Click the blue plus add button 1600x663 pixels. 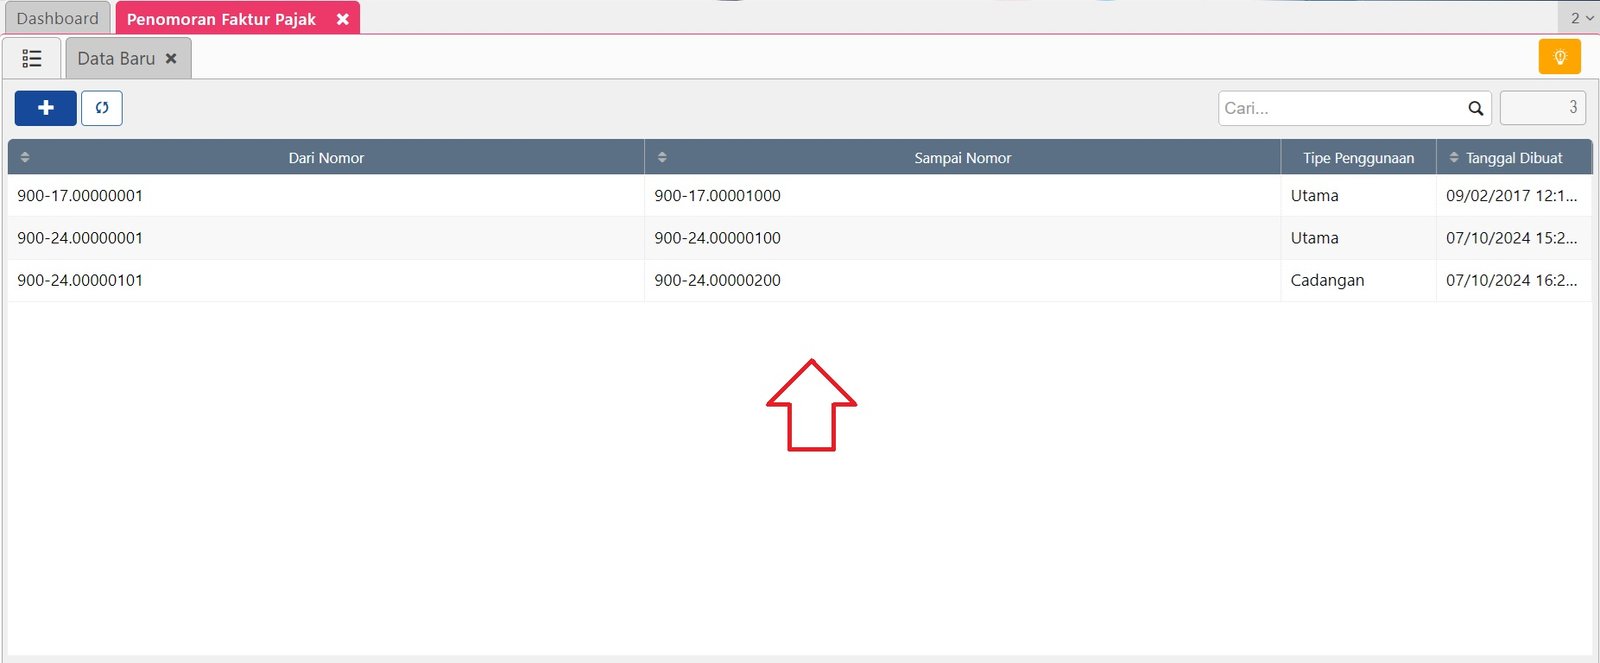[45, 108]
